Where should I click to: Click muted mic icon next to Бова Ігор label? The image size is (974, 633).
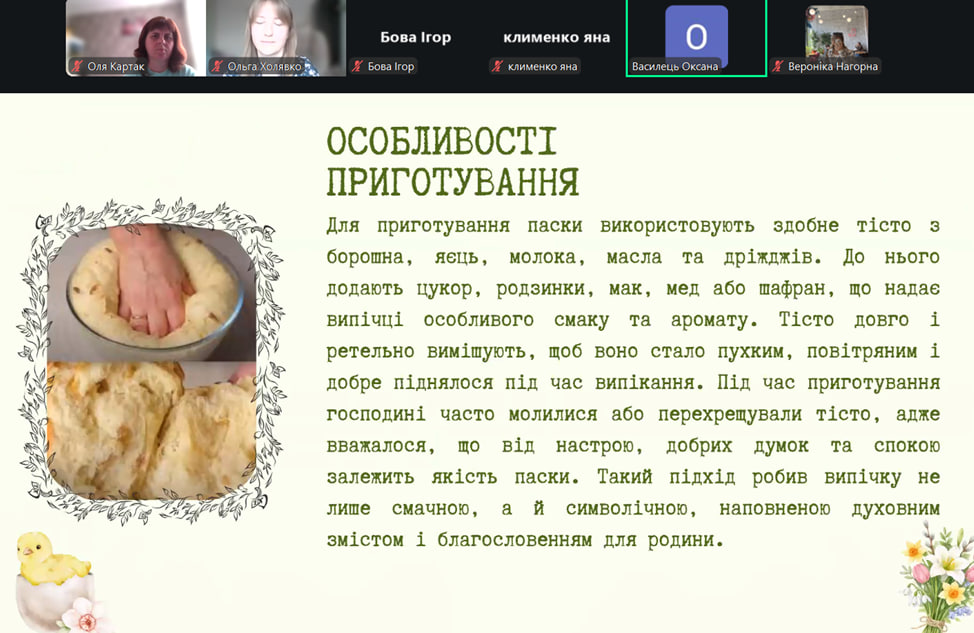357,67
